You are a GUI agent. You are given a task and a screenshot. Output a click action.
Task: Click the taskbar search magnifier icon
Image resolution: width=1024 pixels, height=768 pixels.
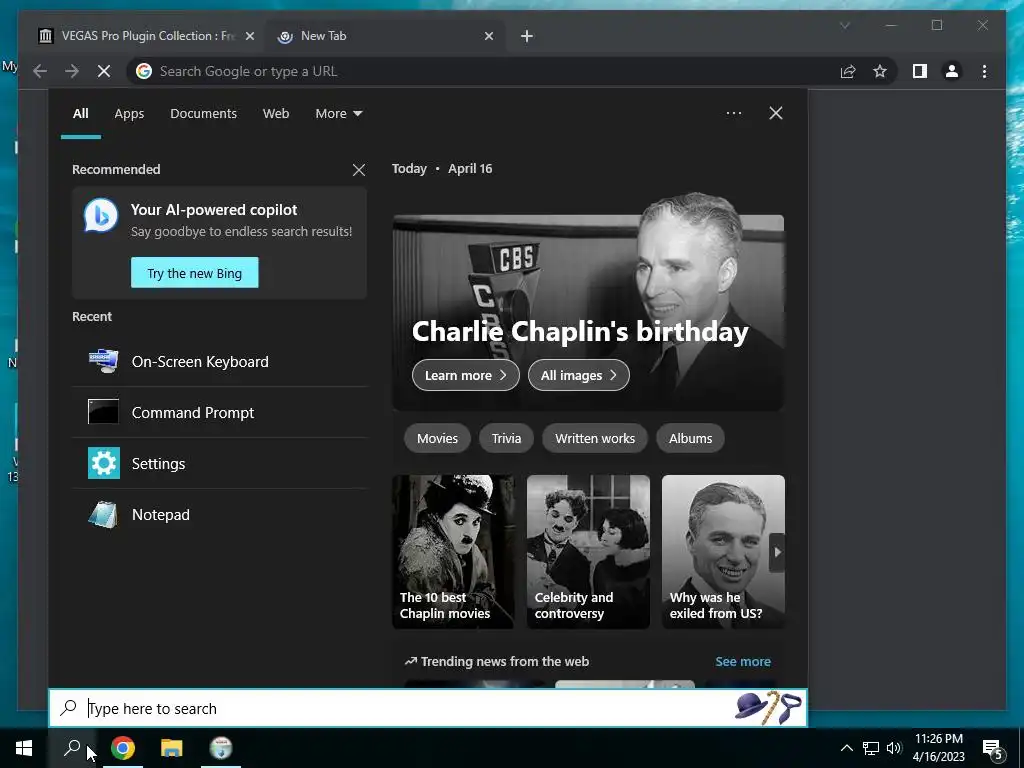tap(72, 748)
